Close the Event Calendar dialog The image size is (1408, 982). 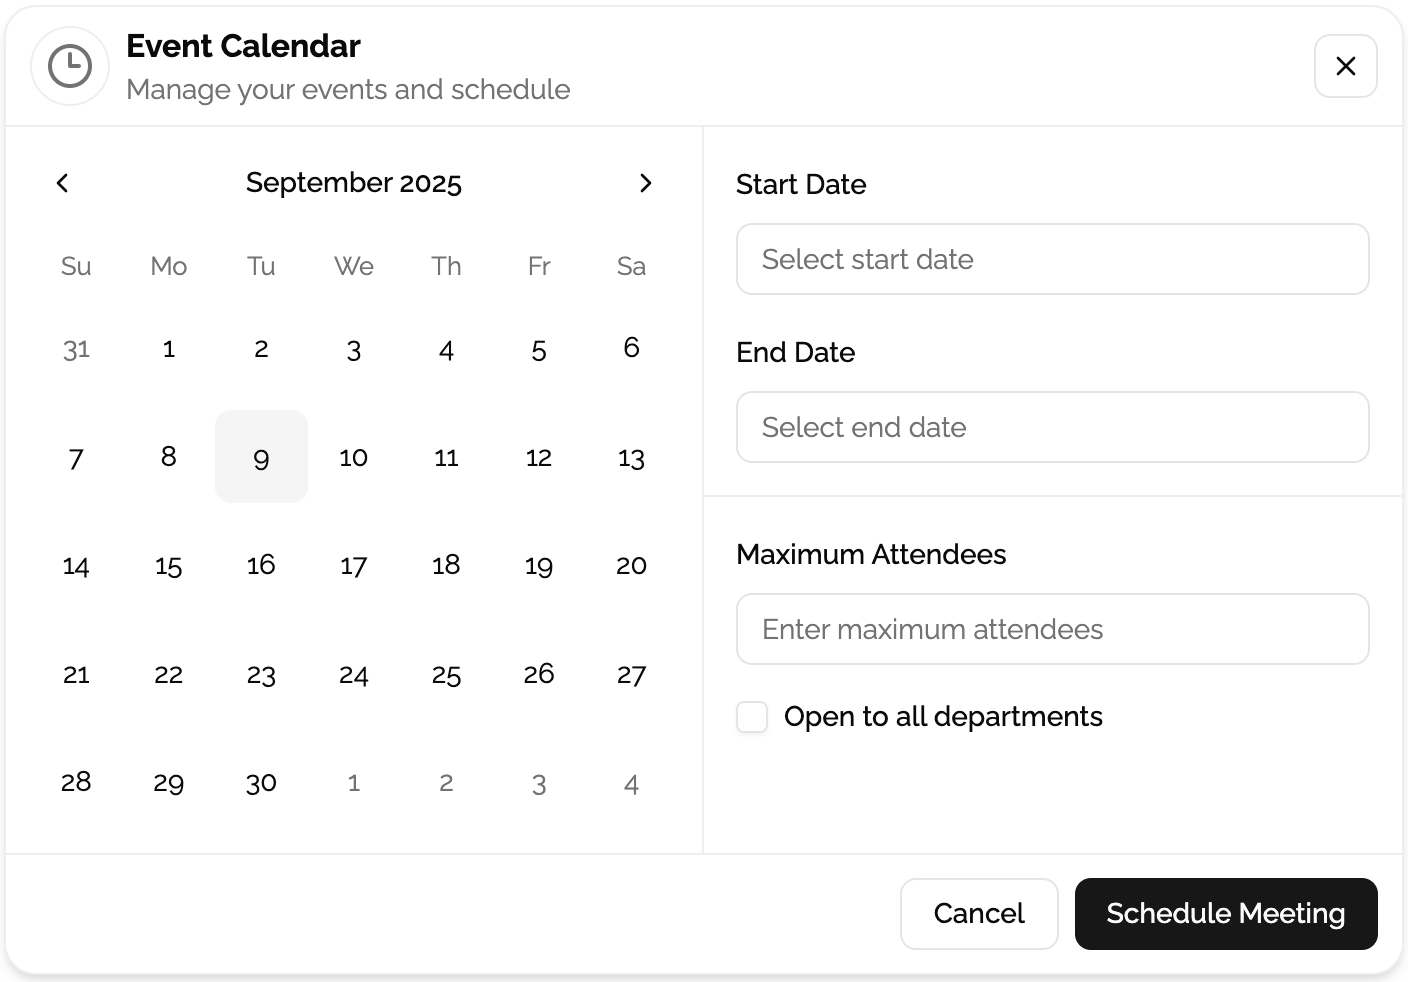[x=1345, y=66]
